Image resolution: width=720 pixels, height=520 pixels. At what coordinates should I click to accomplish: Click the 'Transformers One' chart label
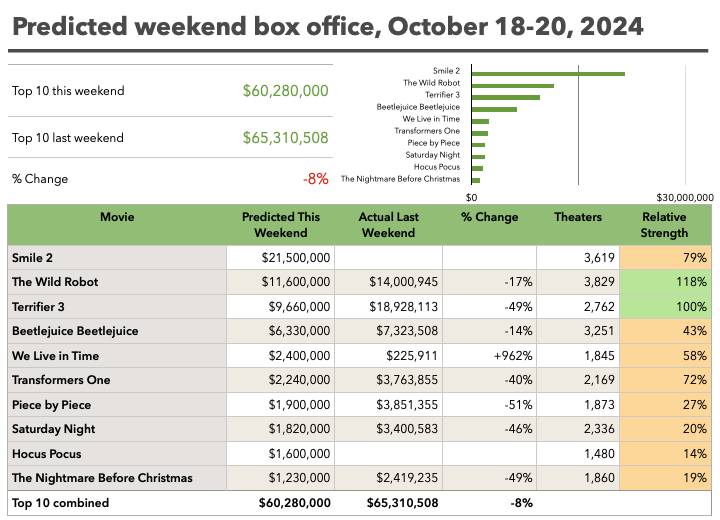pos(427,130)
